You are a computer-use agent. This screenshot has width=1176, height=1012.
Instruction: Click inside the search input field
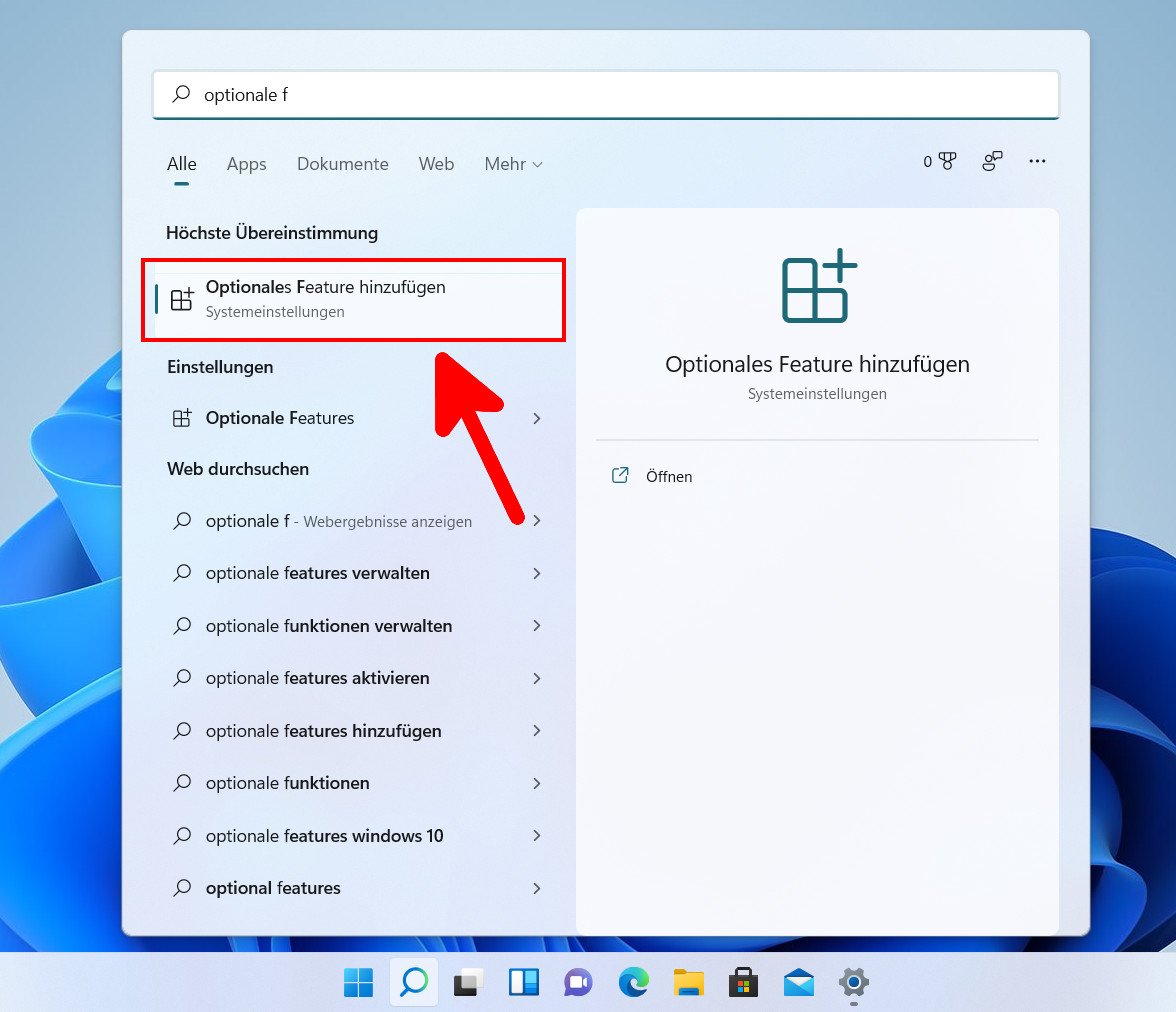600,95
